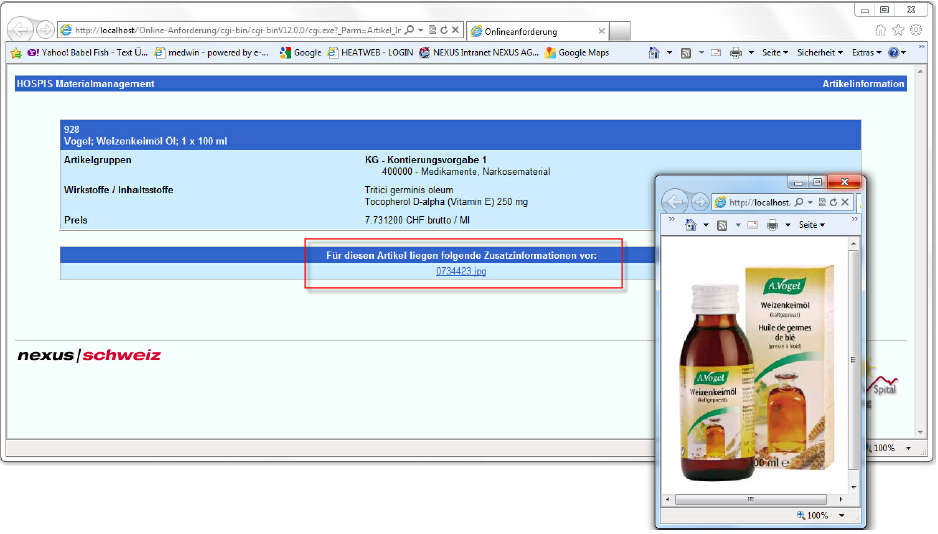Expand the zoom level dropdown in popup
The image size is (938, 534).
[841, 515]
